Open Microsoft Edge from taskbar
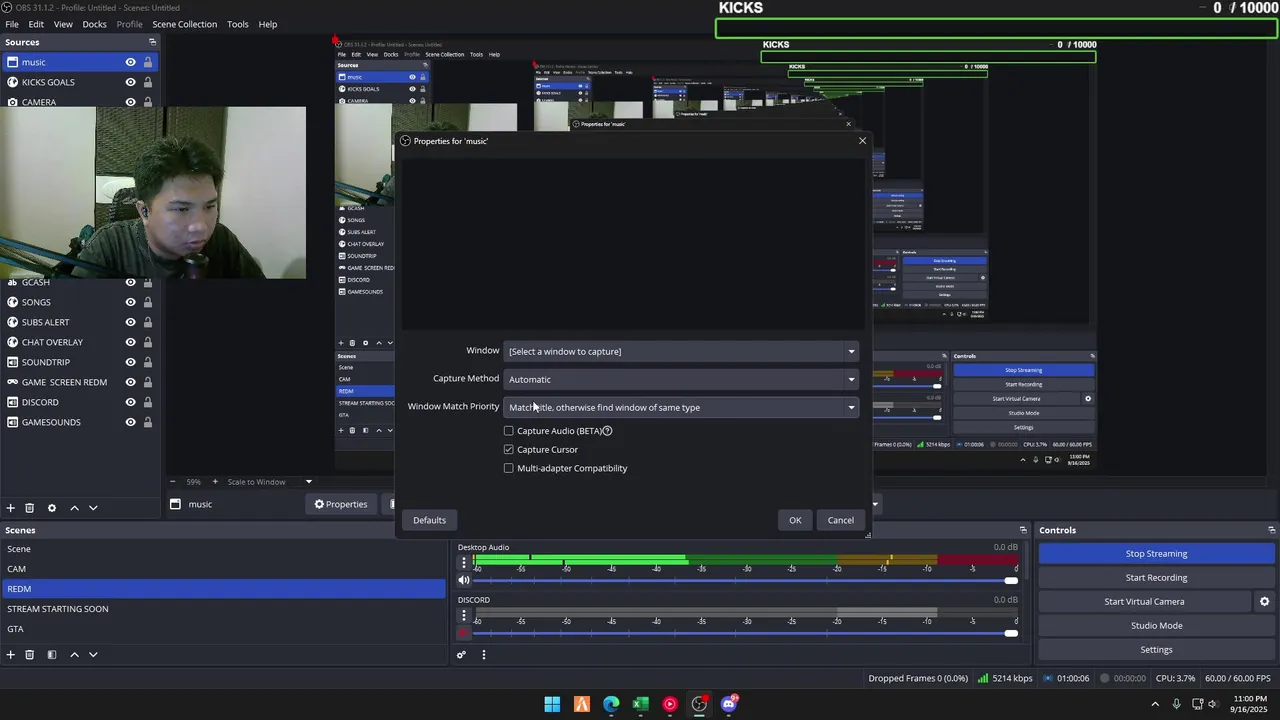Image resolution: width=1280 pixels, height=720 pixels. 611,704
